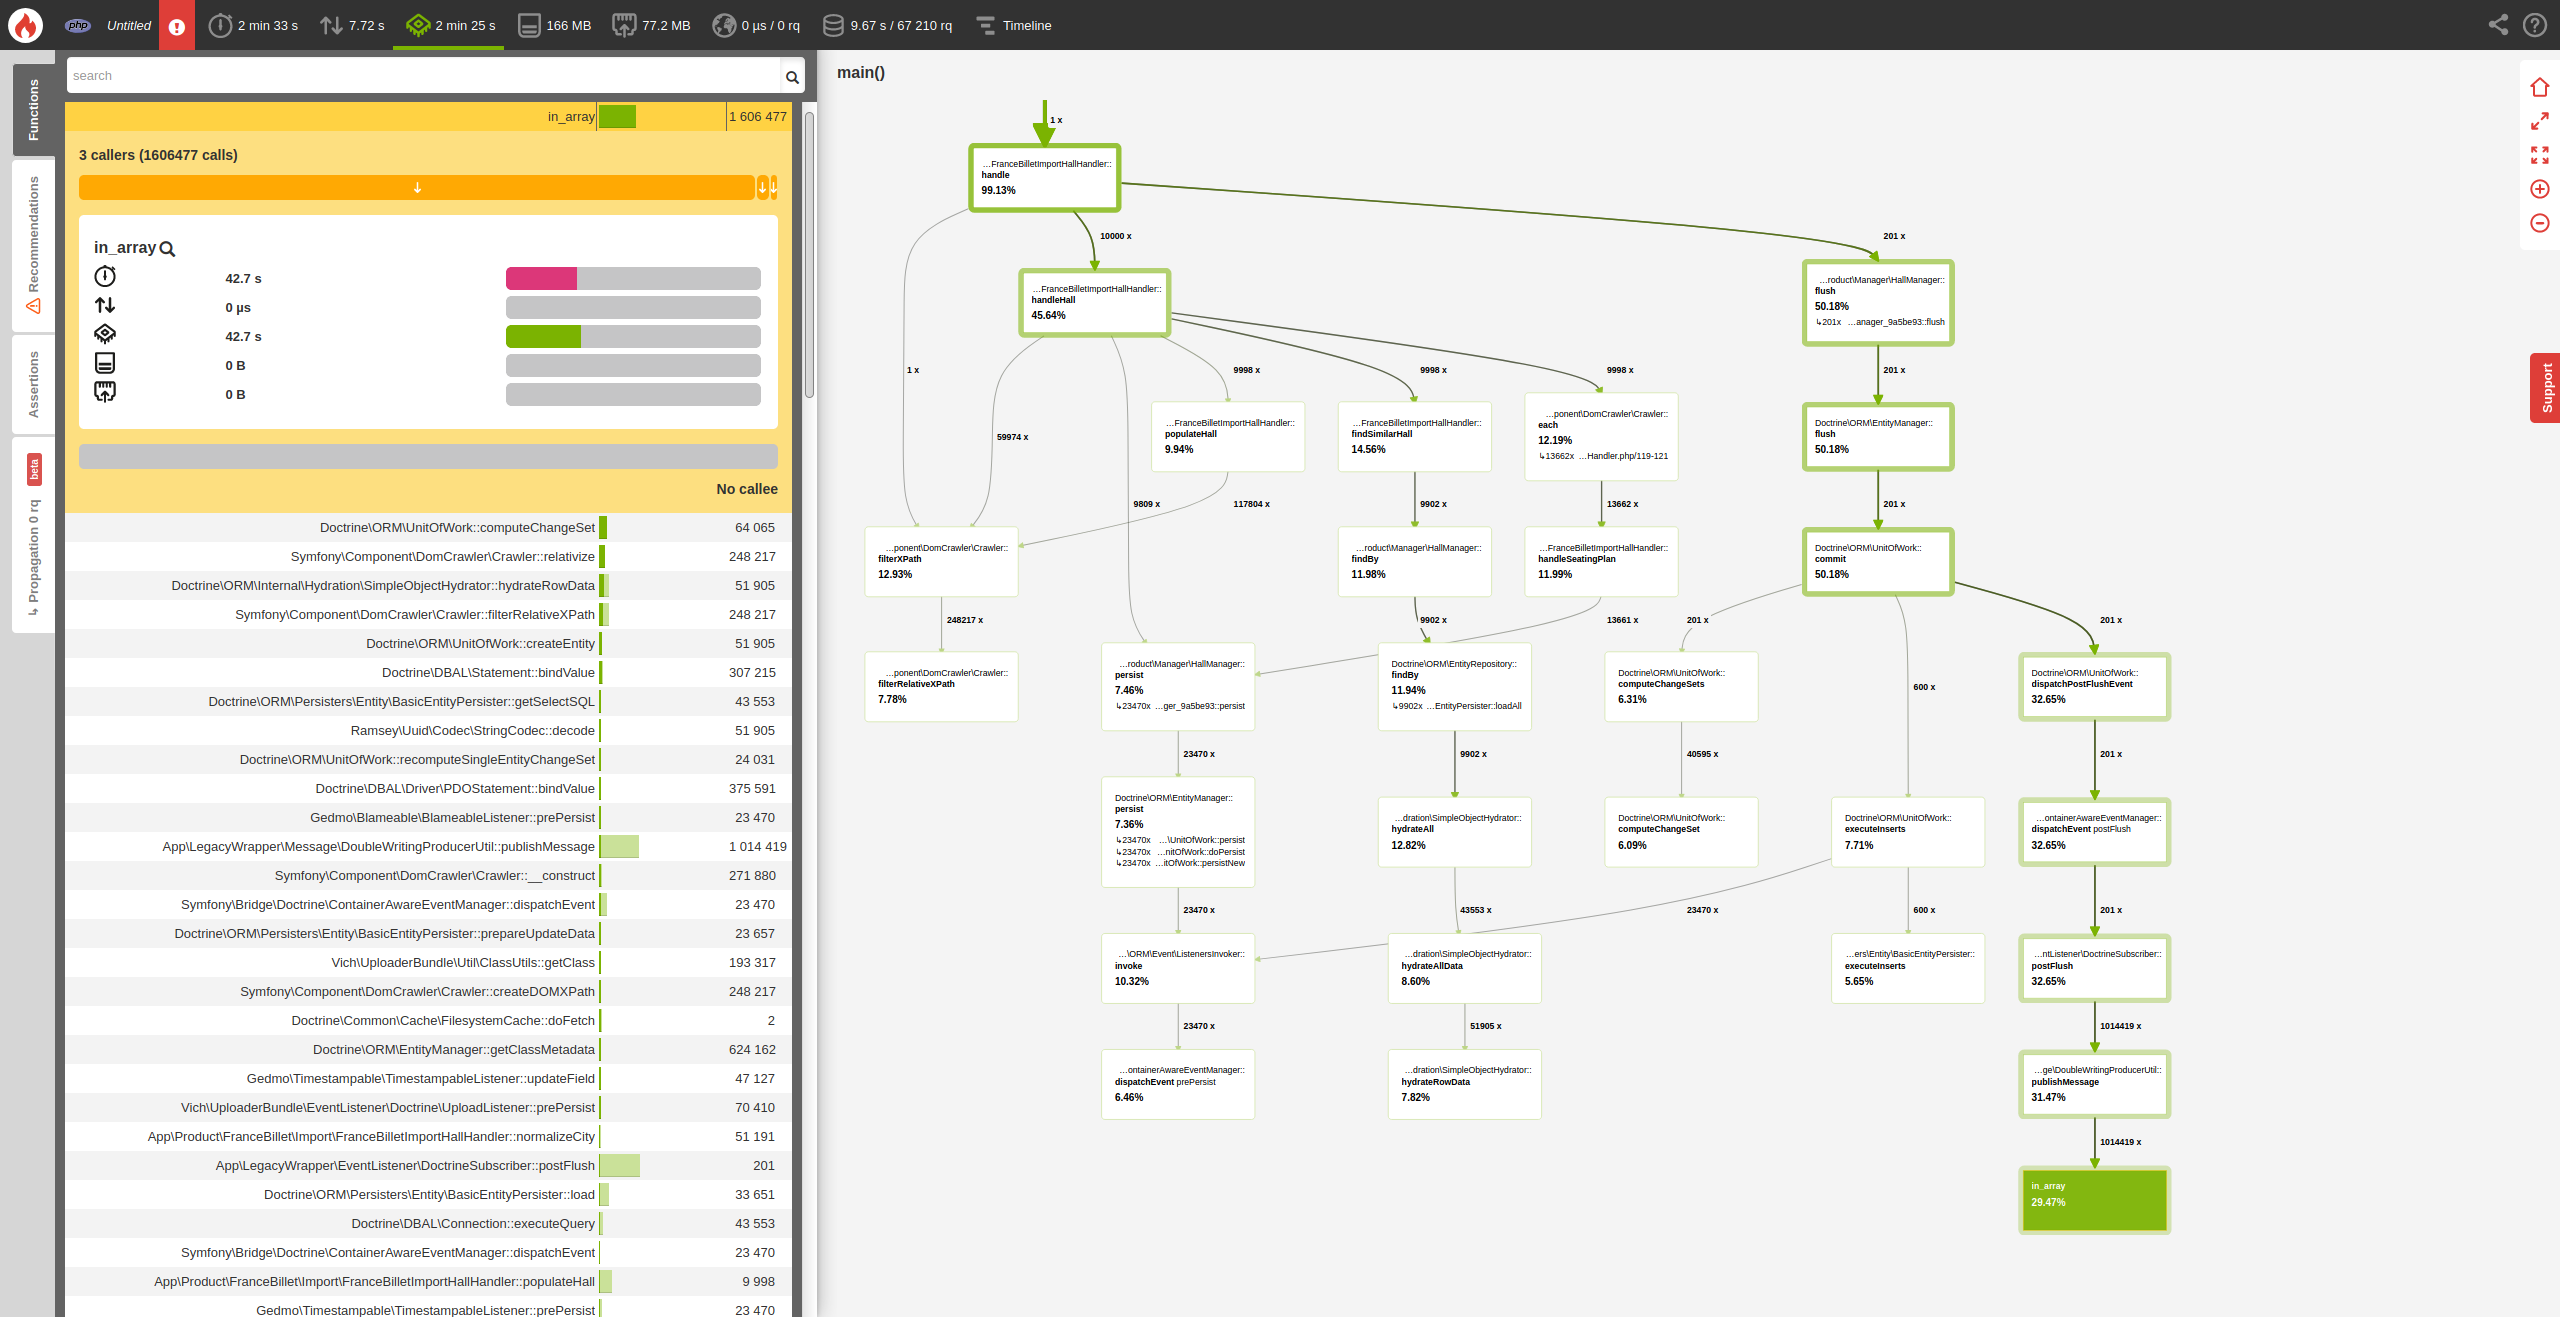
Task: Click the UnitOfWork commit 50.18% node
Action: click(x=1877, y=562)
